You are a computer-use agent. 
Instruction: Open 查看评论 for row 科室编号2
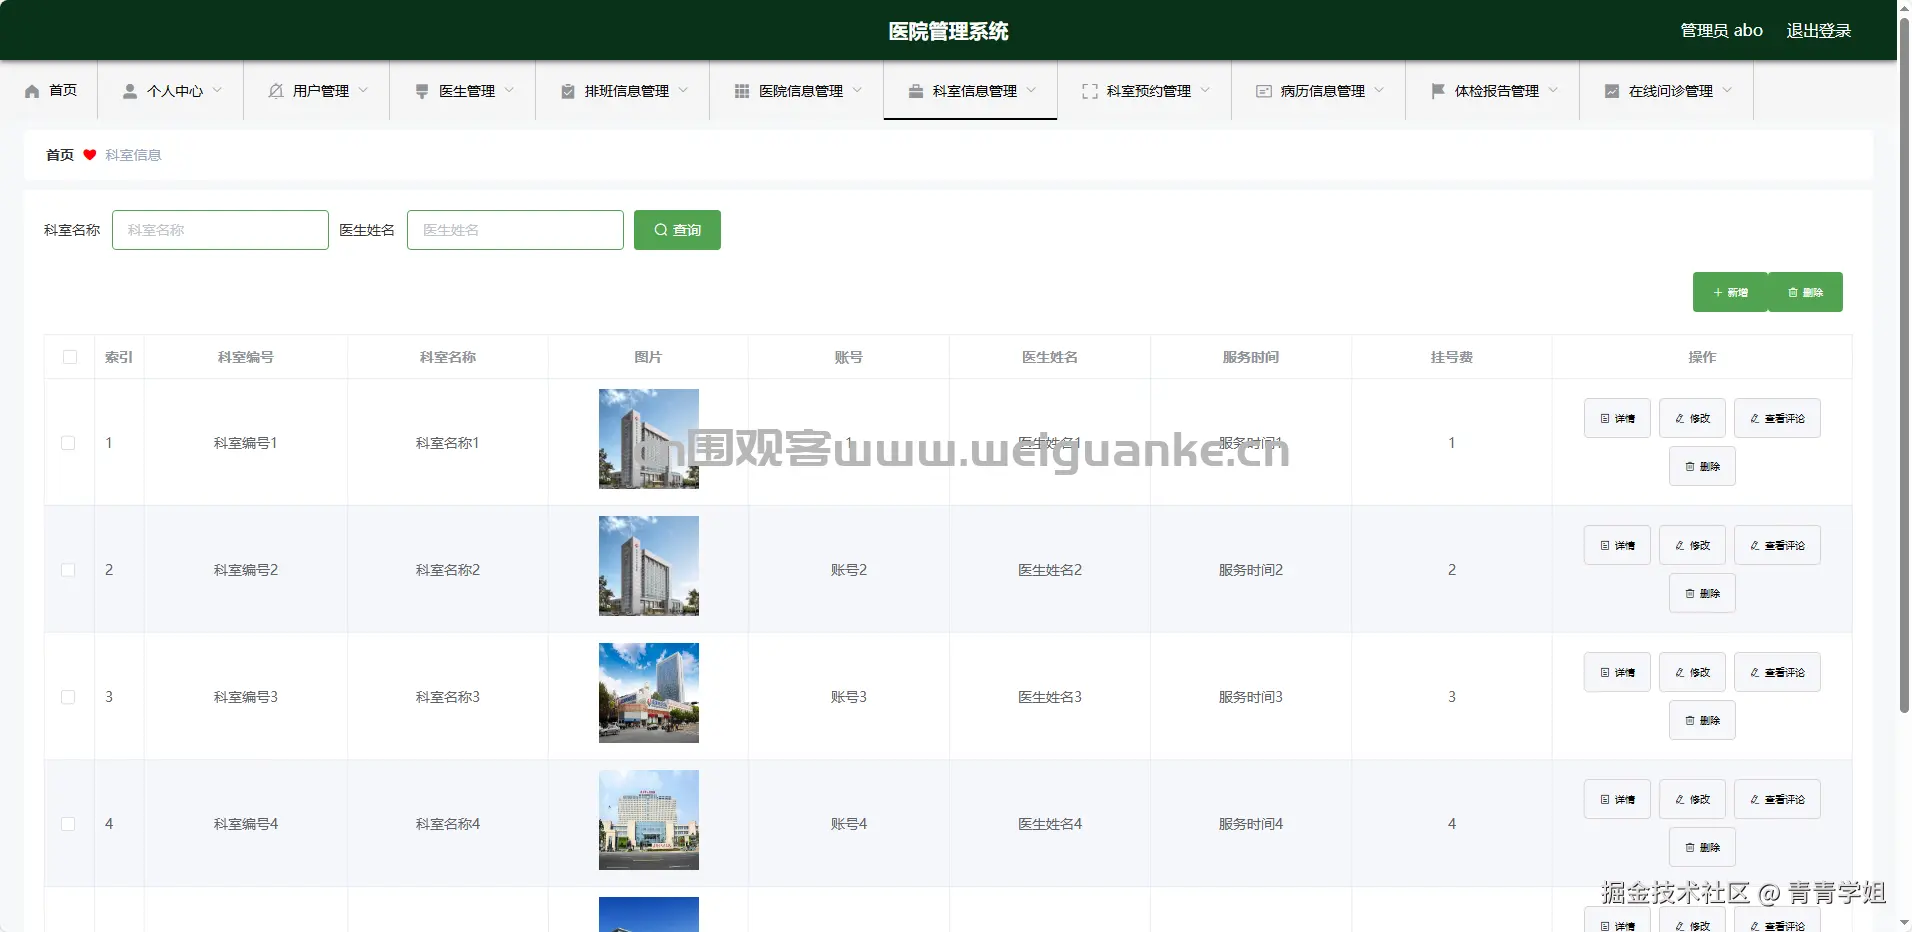[1777, 545]
